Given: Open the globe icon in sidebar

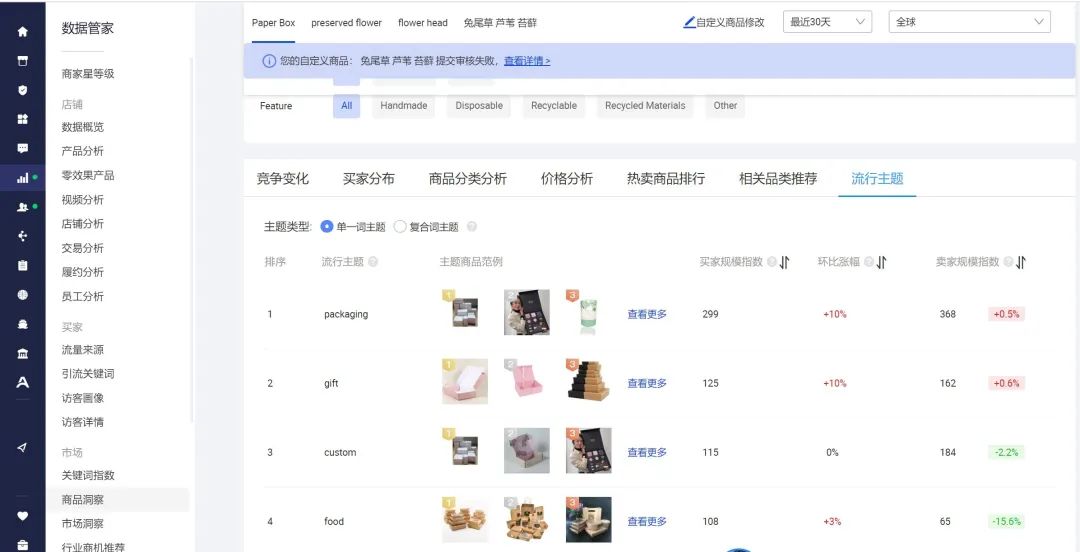Looking at the screenshot, I should [23, 294].
